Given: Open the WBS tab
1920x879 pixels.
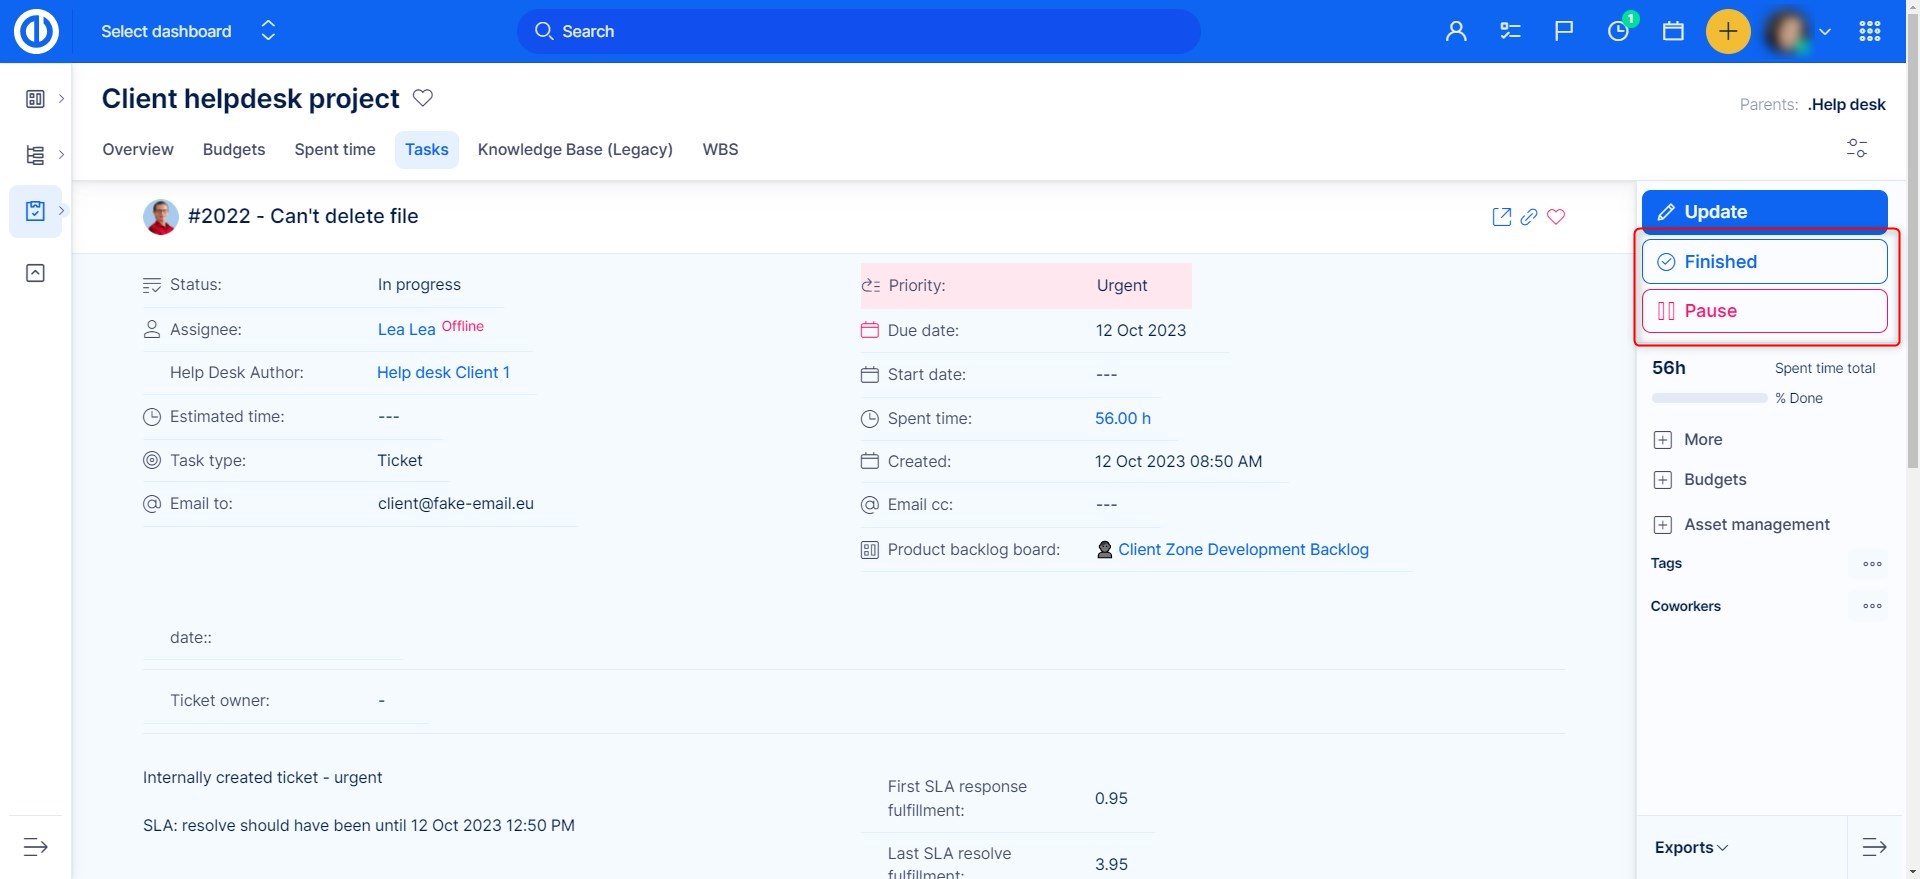Looking at the screenshot, I should click(720, 150).
